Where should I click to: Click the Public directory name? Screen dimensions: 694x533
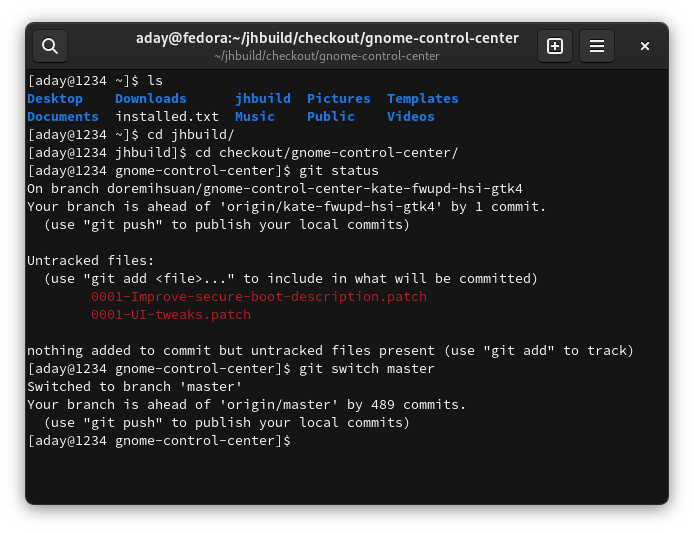tap(331, 117)
